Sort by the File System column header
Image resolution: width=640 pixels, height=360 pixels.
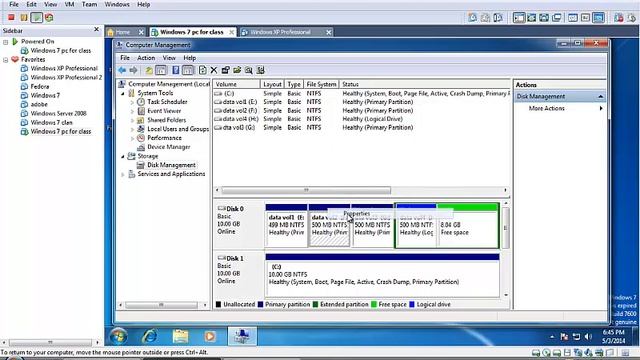coord(321,84)
